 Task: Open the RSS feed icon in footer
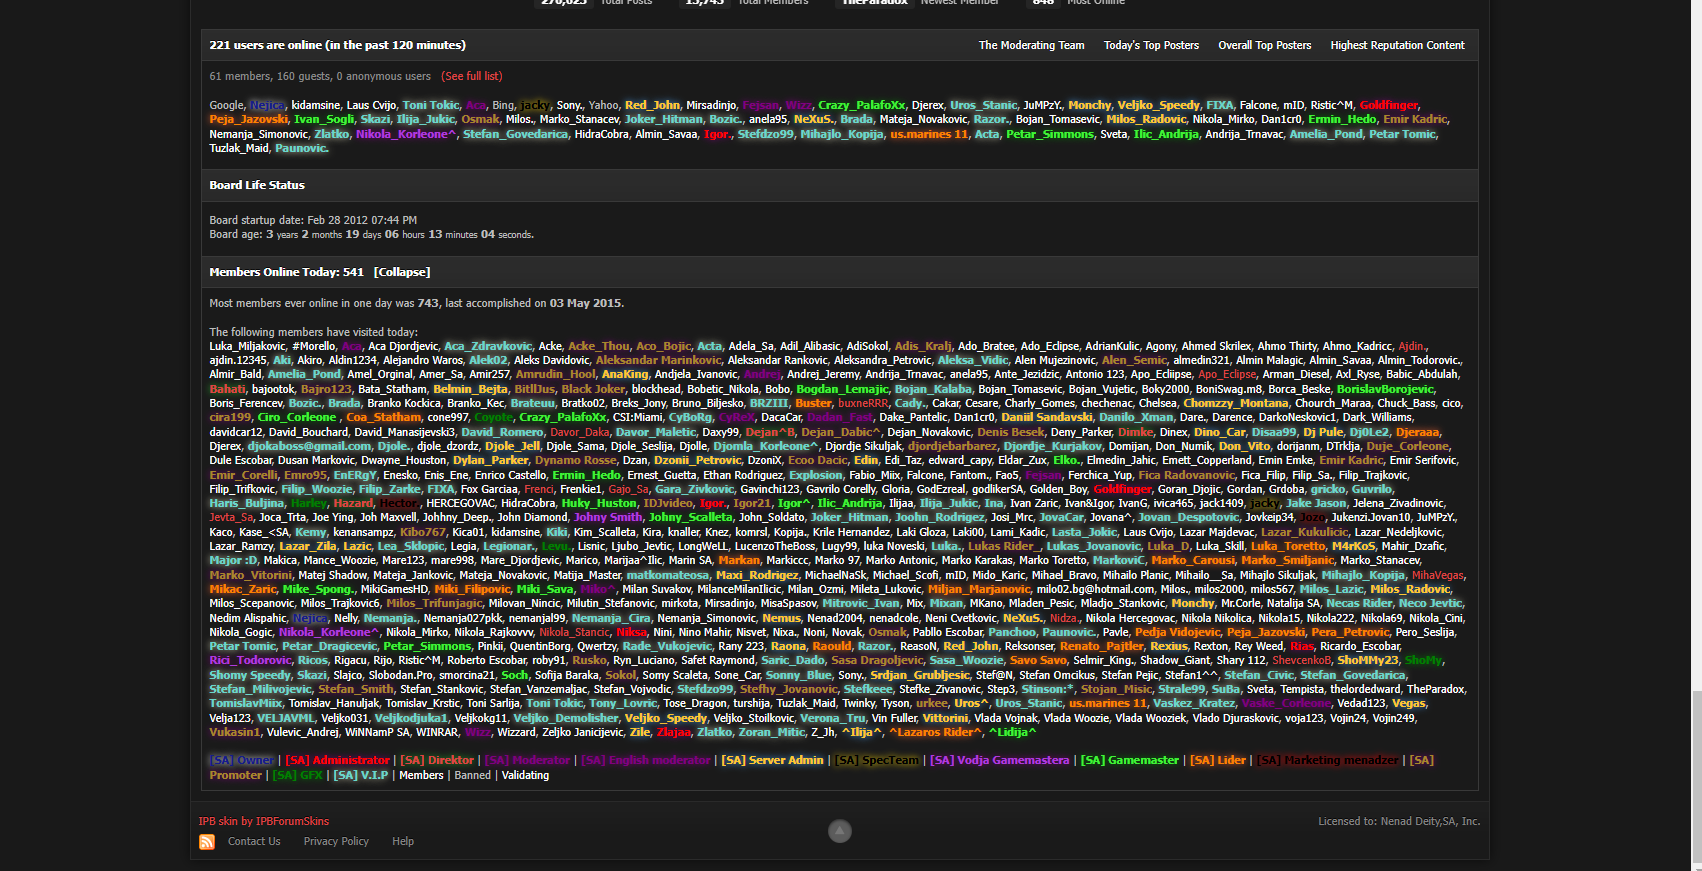207,842
